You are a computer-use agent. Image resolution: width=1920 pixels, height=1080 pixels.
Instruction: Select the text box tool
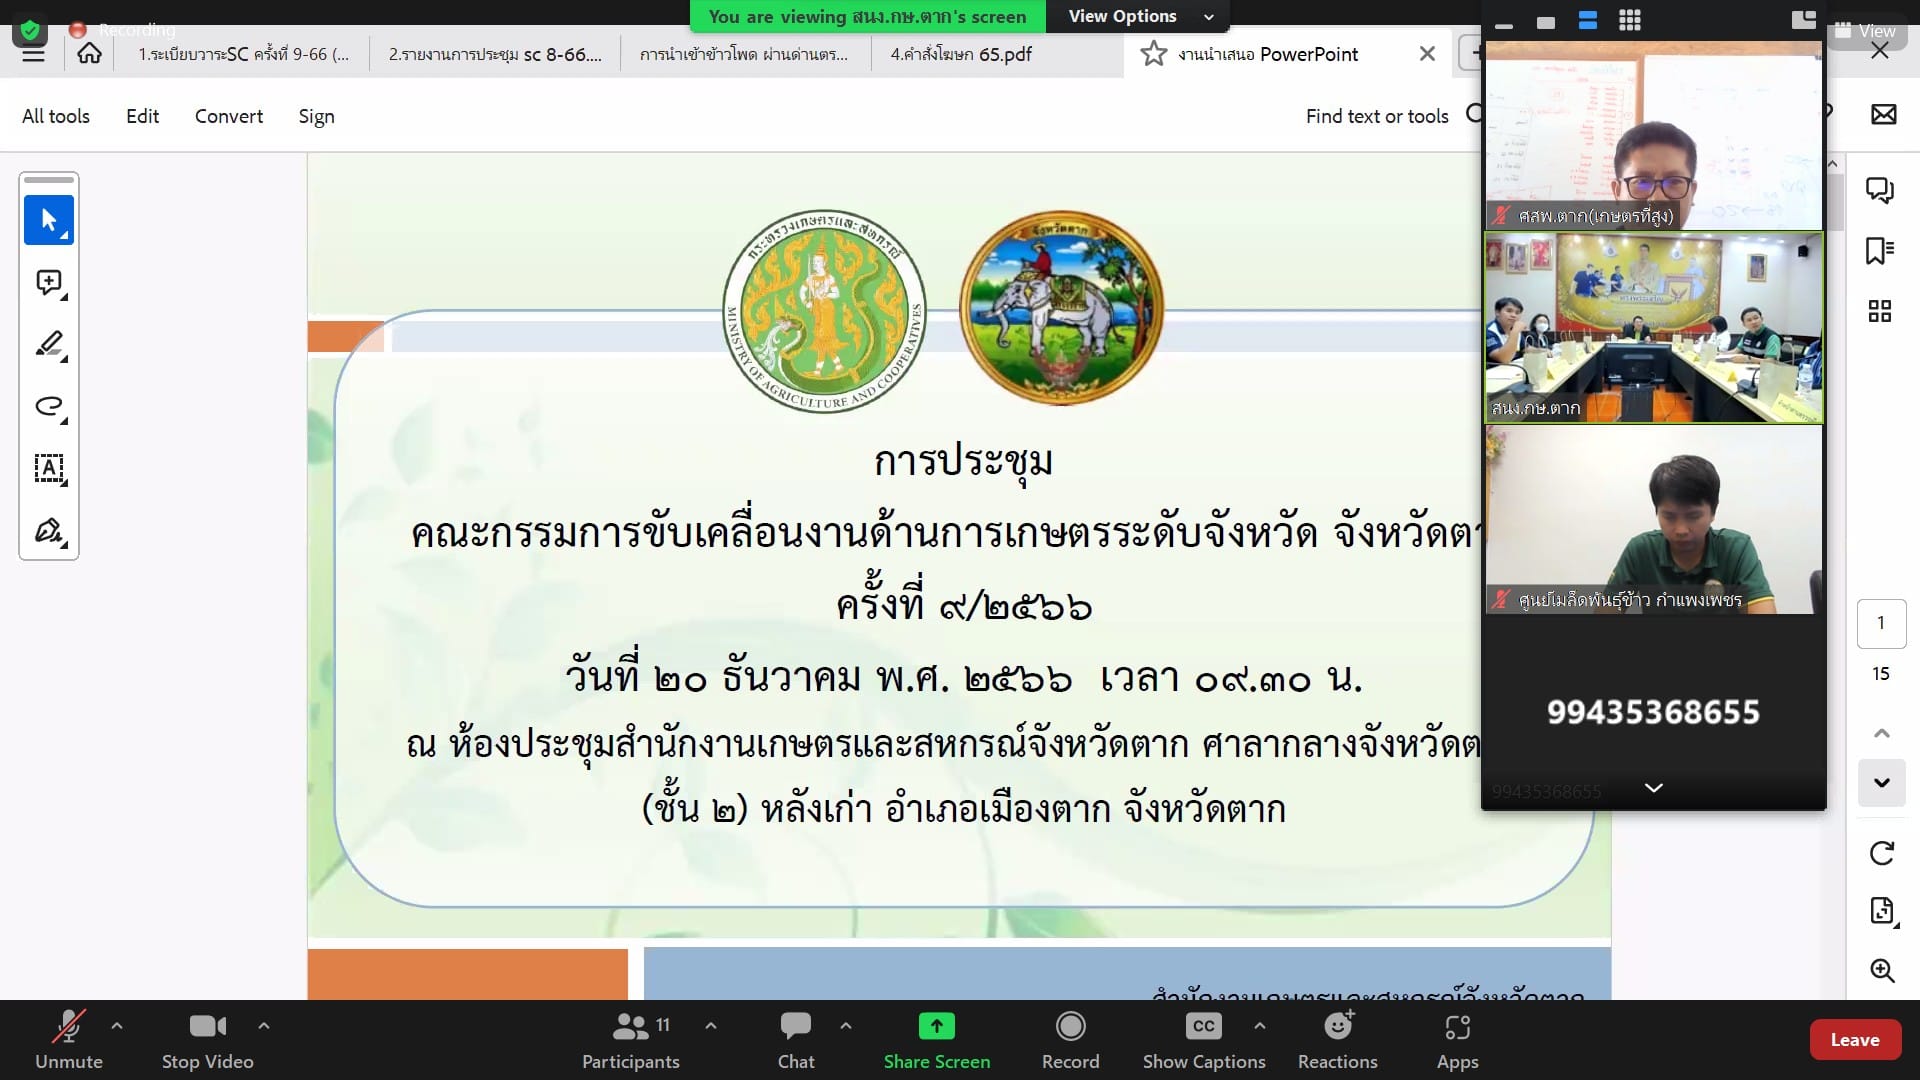click(48, 468)
